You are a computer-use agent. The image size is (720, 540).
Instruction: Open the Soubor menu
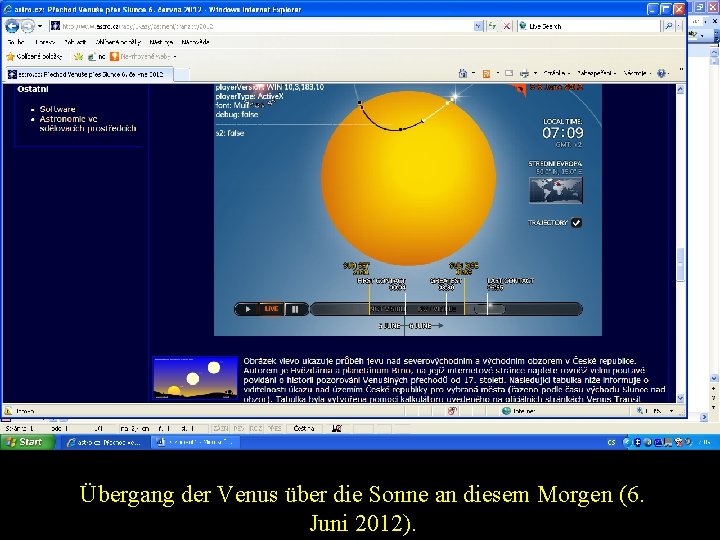16,42
